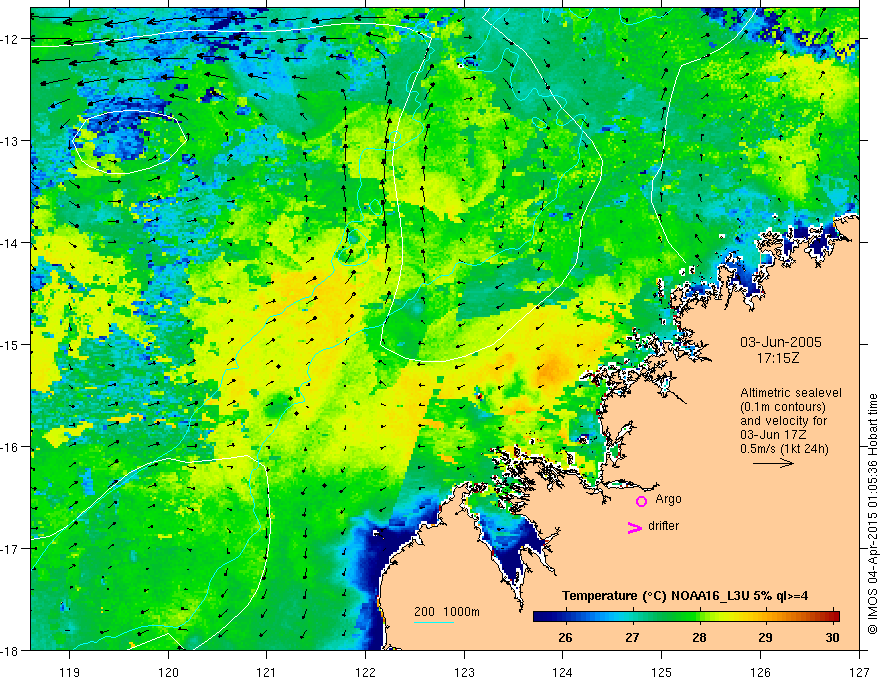
Task: Click the velocity scale arrow in the legend
Action: click(773, 463)
